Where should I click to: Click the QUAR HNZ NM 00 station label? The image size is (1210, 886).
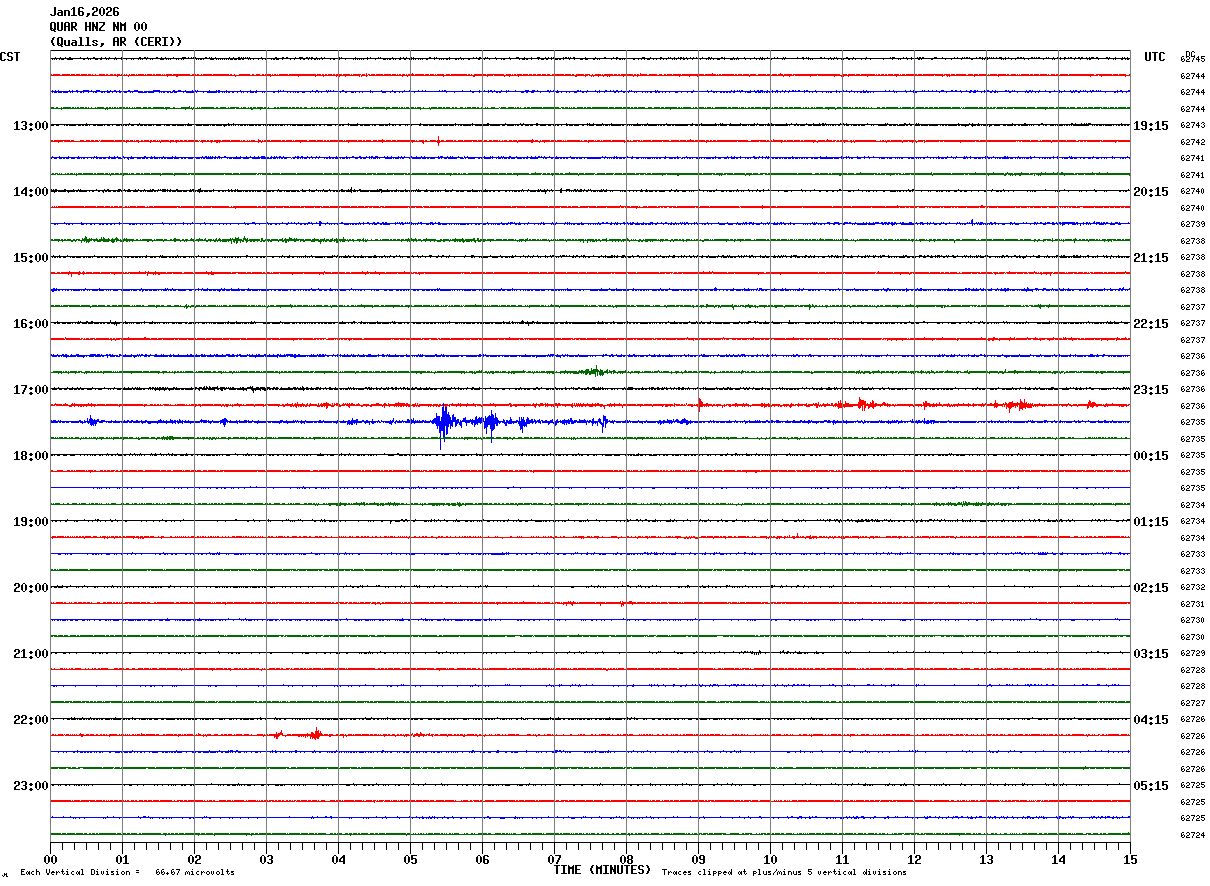(98, 27)
